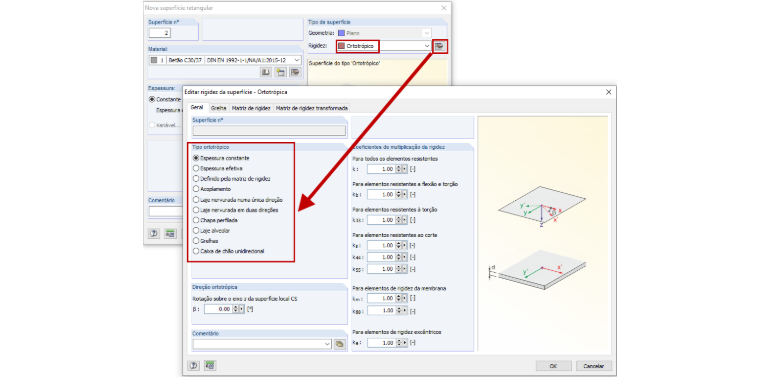Select Espessura efetiva option
Image resolution: width=760 pixels, height=377 pixels.
tap(196, 168)
